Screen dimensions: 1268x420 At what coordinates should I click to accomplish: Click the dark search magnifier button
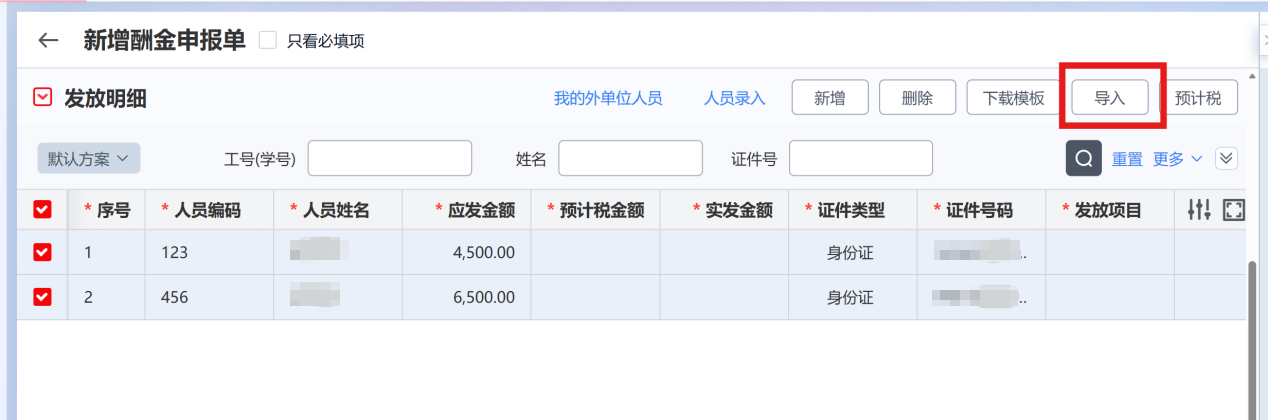[x=1083, y=158]
